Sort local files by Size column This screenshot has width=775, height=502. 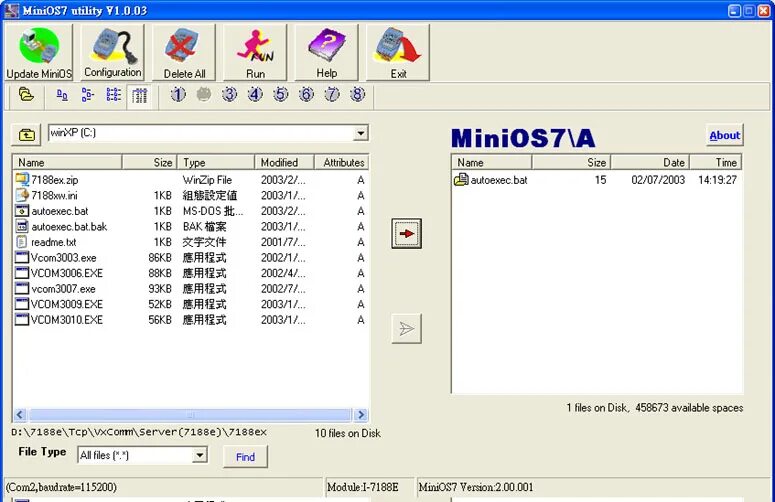pos(149,163)
